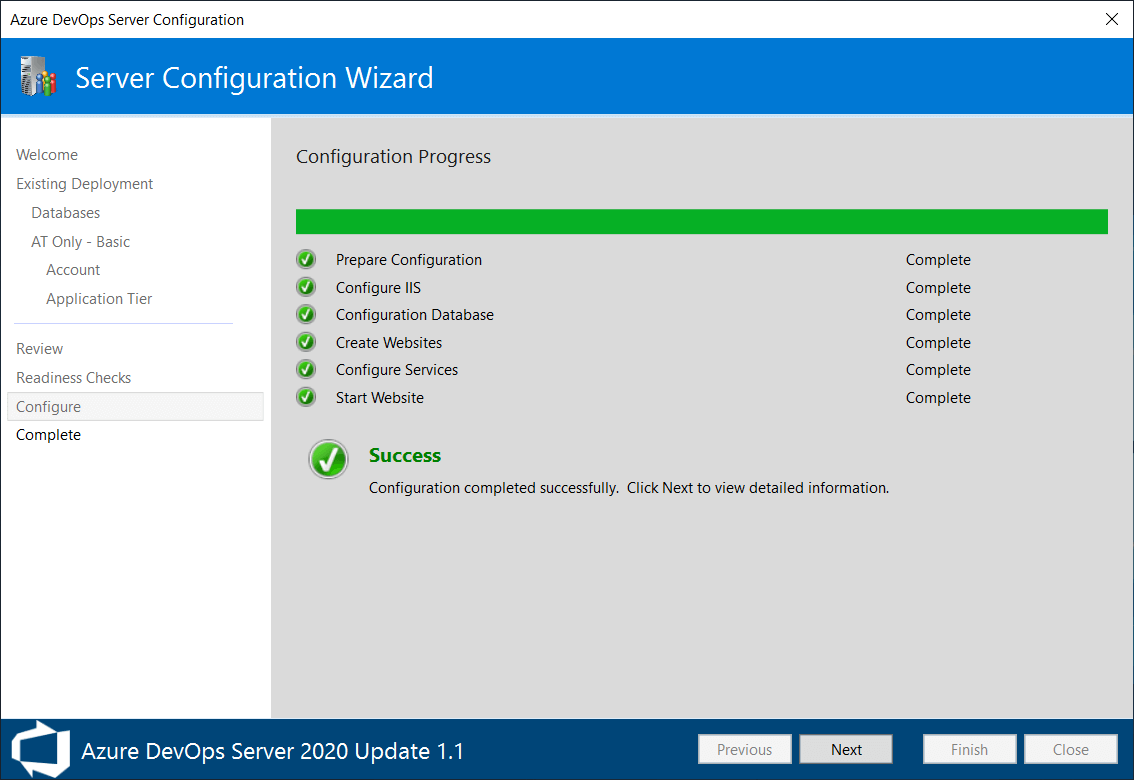
Task: Click the checkmark next to Configuration Database
Action: tap(306, 315)
